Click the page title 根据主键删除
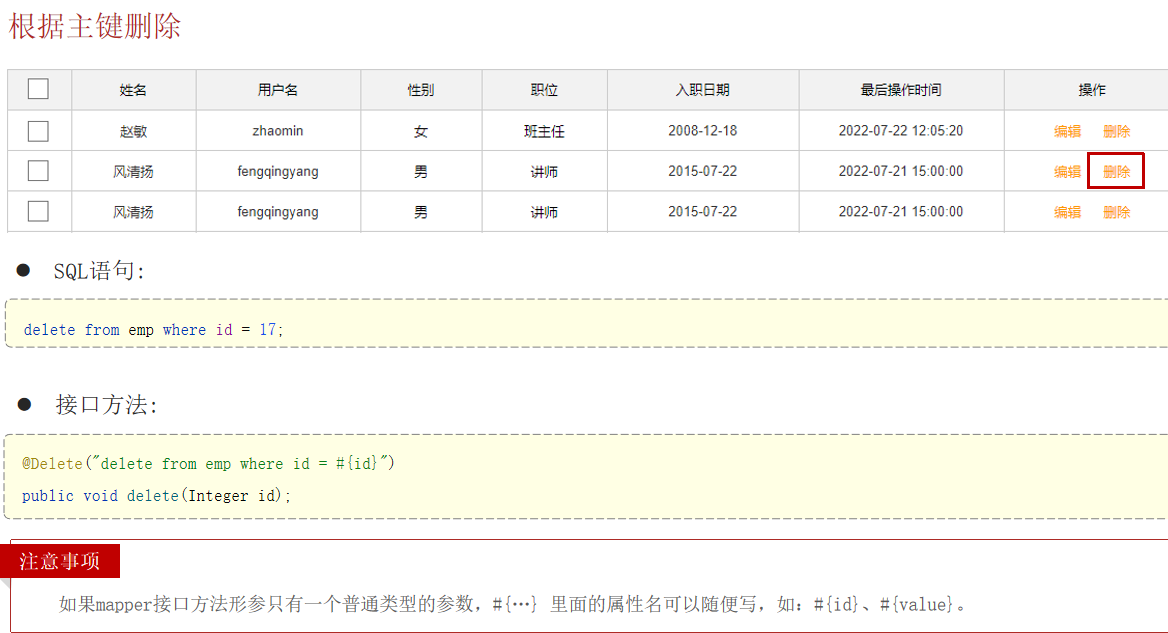Image resolution: width=1168 pixels, height=633 pixels. (x=95, y=26)
